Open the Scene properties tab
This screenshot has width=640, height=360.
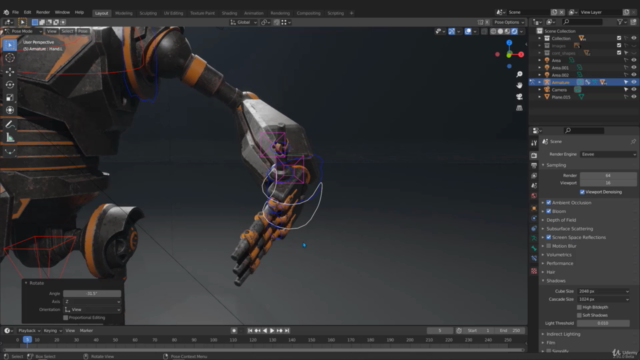pyautogui.click(x=534, y=186)
